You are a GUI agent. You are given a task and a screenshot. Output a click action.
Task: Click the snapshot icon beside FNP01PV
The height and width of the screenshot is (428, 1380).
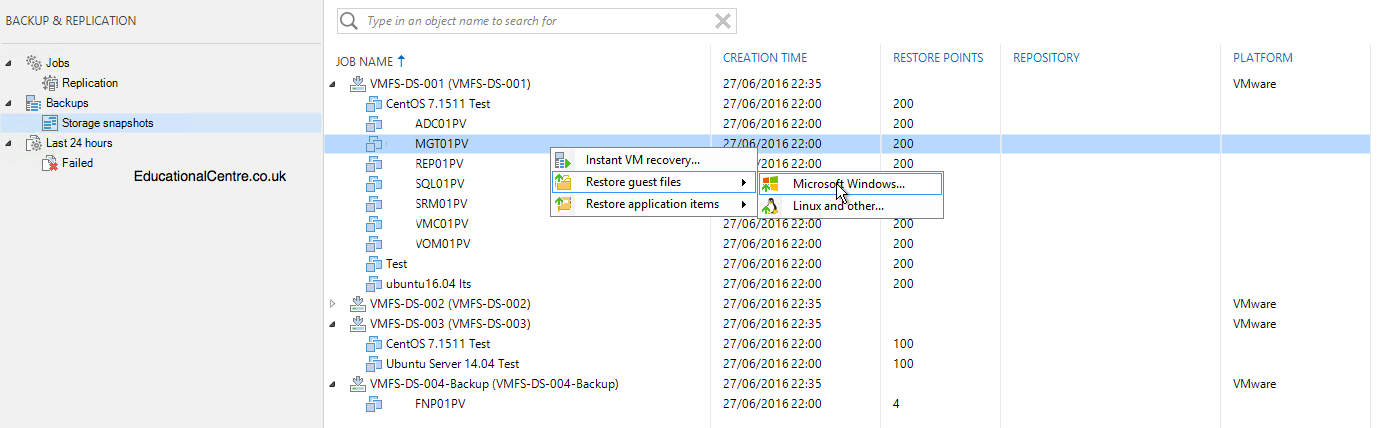point(374,404)
